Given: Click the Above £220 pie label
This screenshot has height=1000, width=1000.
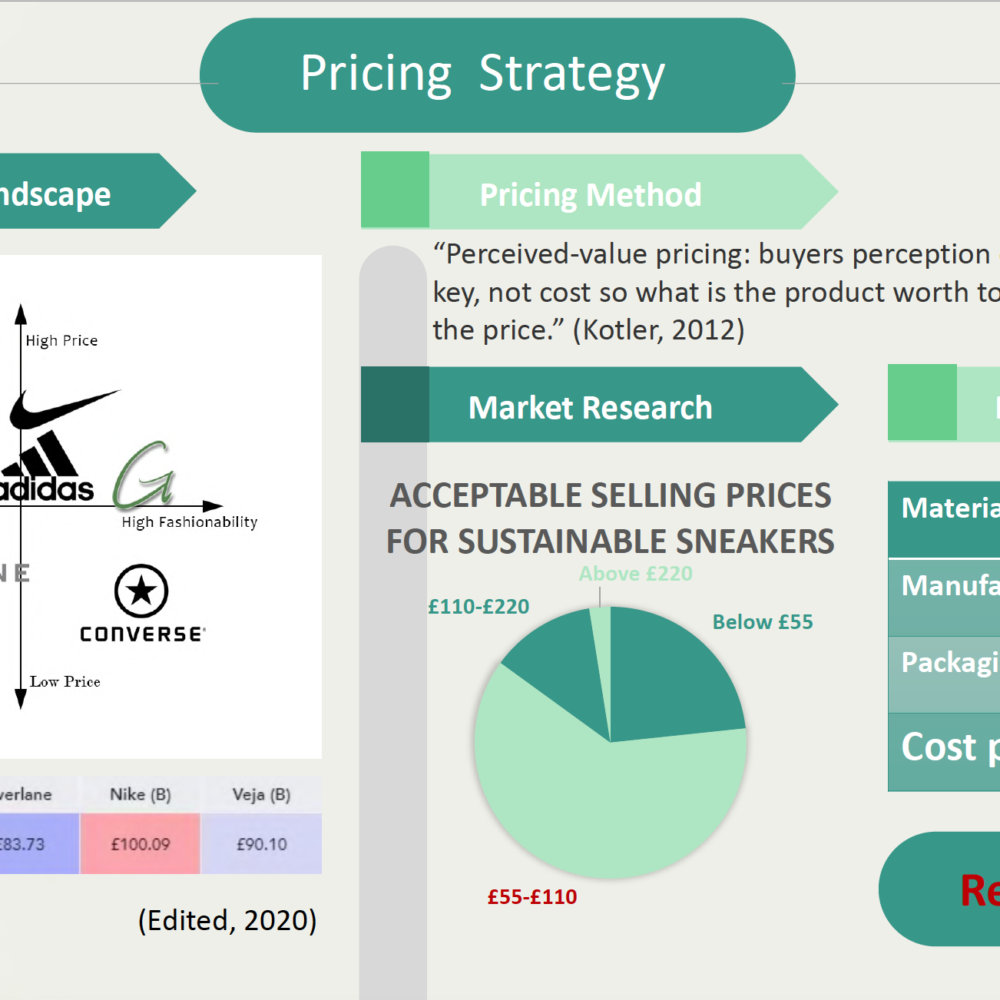Looking at the screenshot, I should (636, 574).
